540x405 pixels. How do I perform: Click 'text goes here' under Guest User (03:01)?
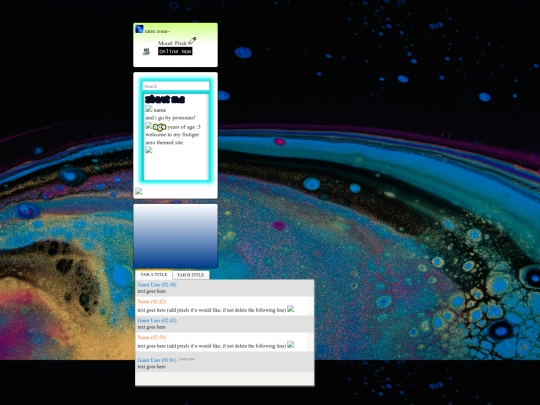click(x=152, y=367)
